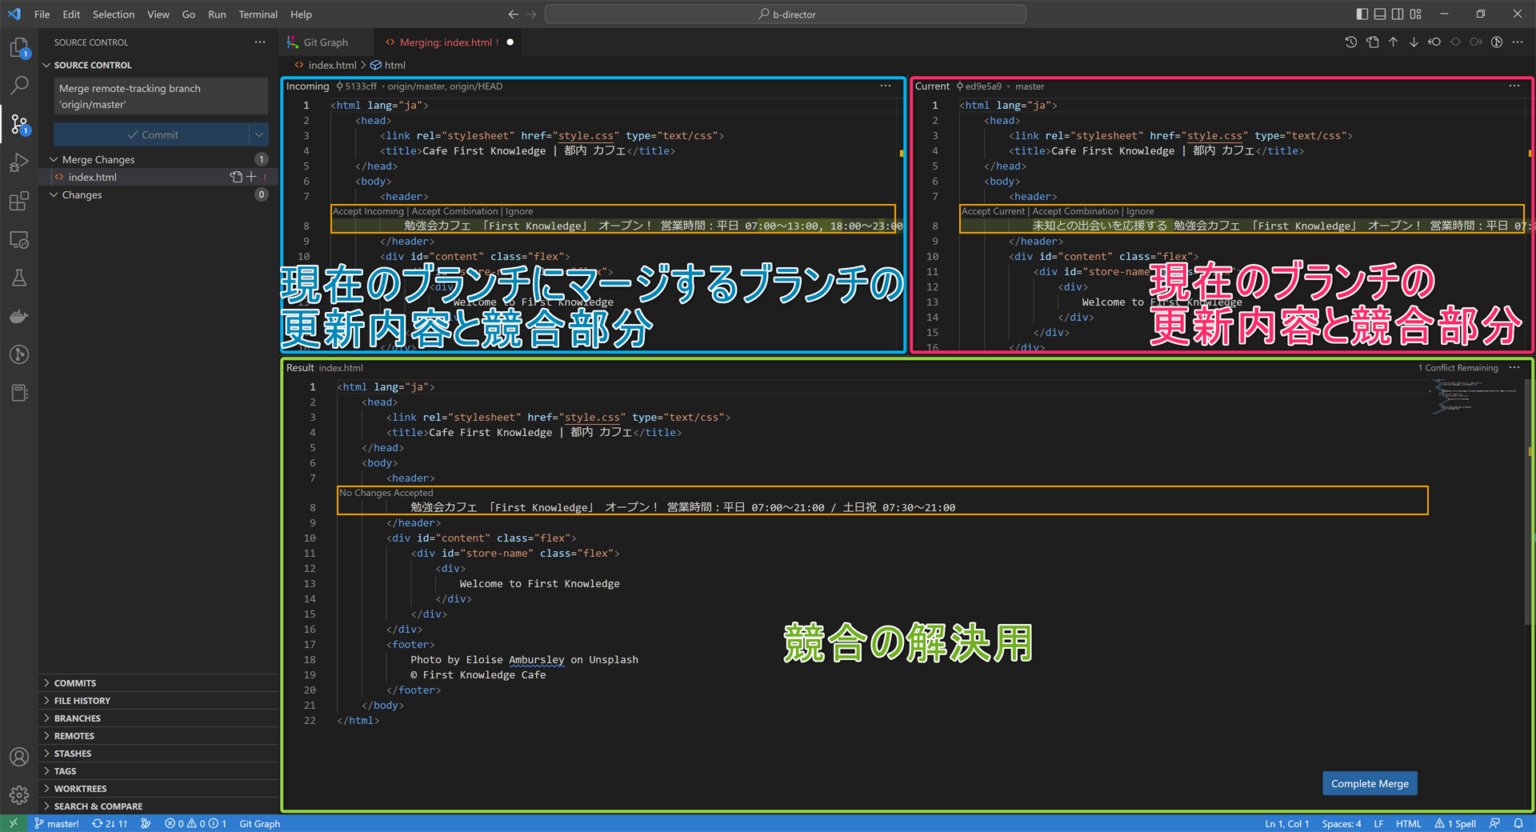Open the Run and Debug view
This screenshot has height=832, width=1536.
tap(19, 163)
